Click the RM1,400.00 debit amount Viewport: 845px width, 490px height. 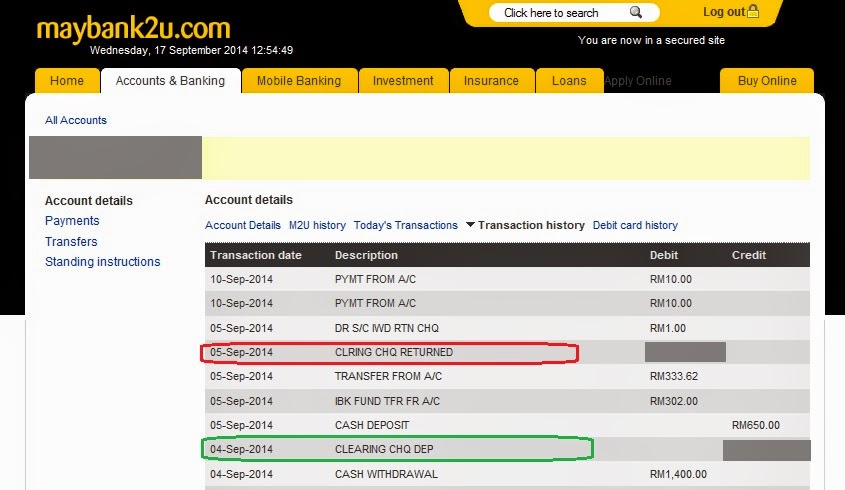pyautogui.click(x=678, y=474)
